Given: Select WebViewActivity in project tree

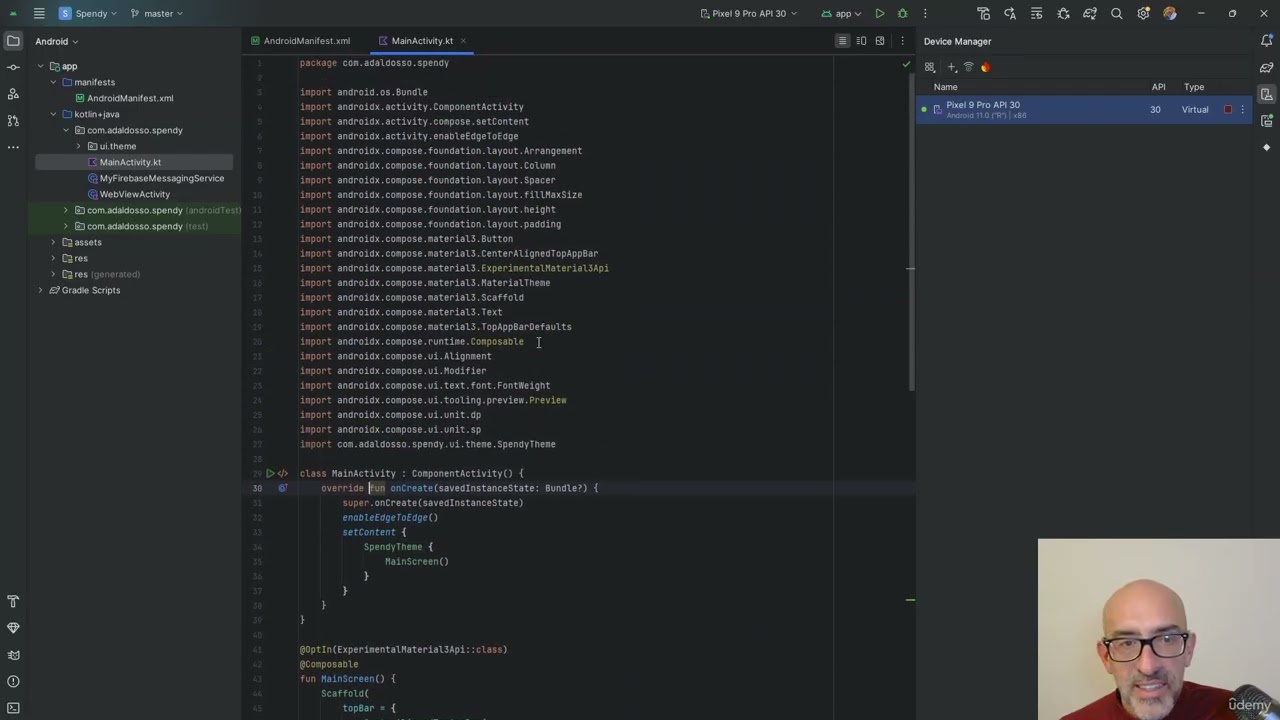Looking at the screenshot, I should point(128,194).
